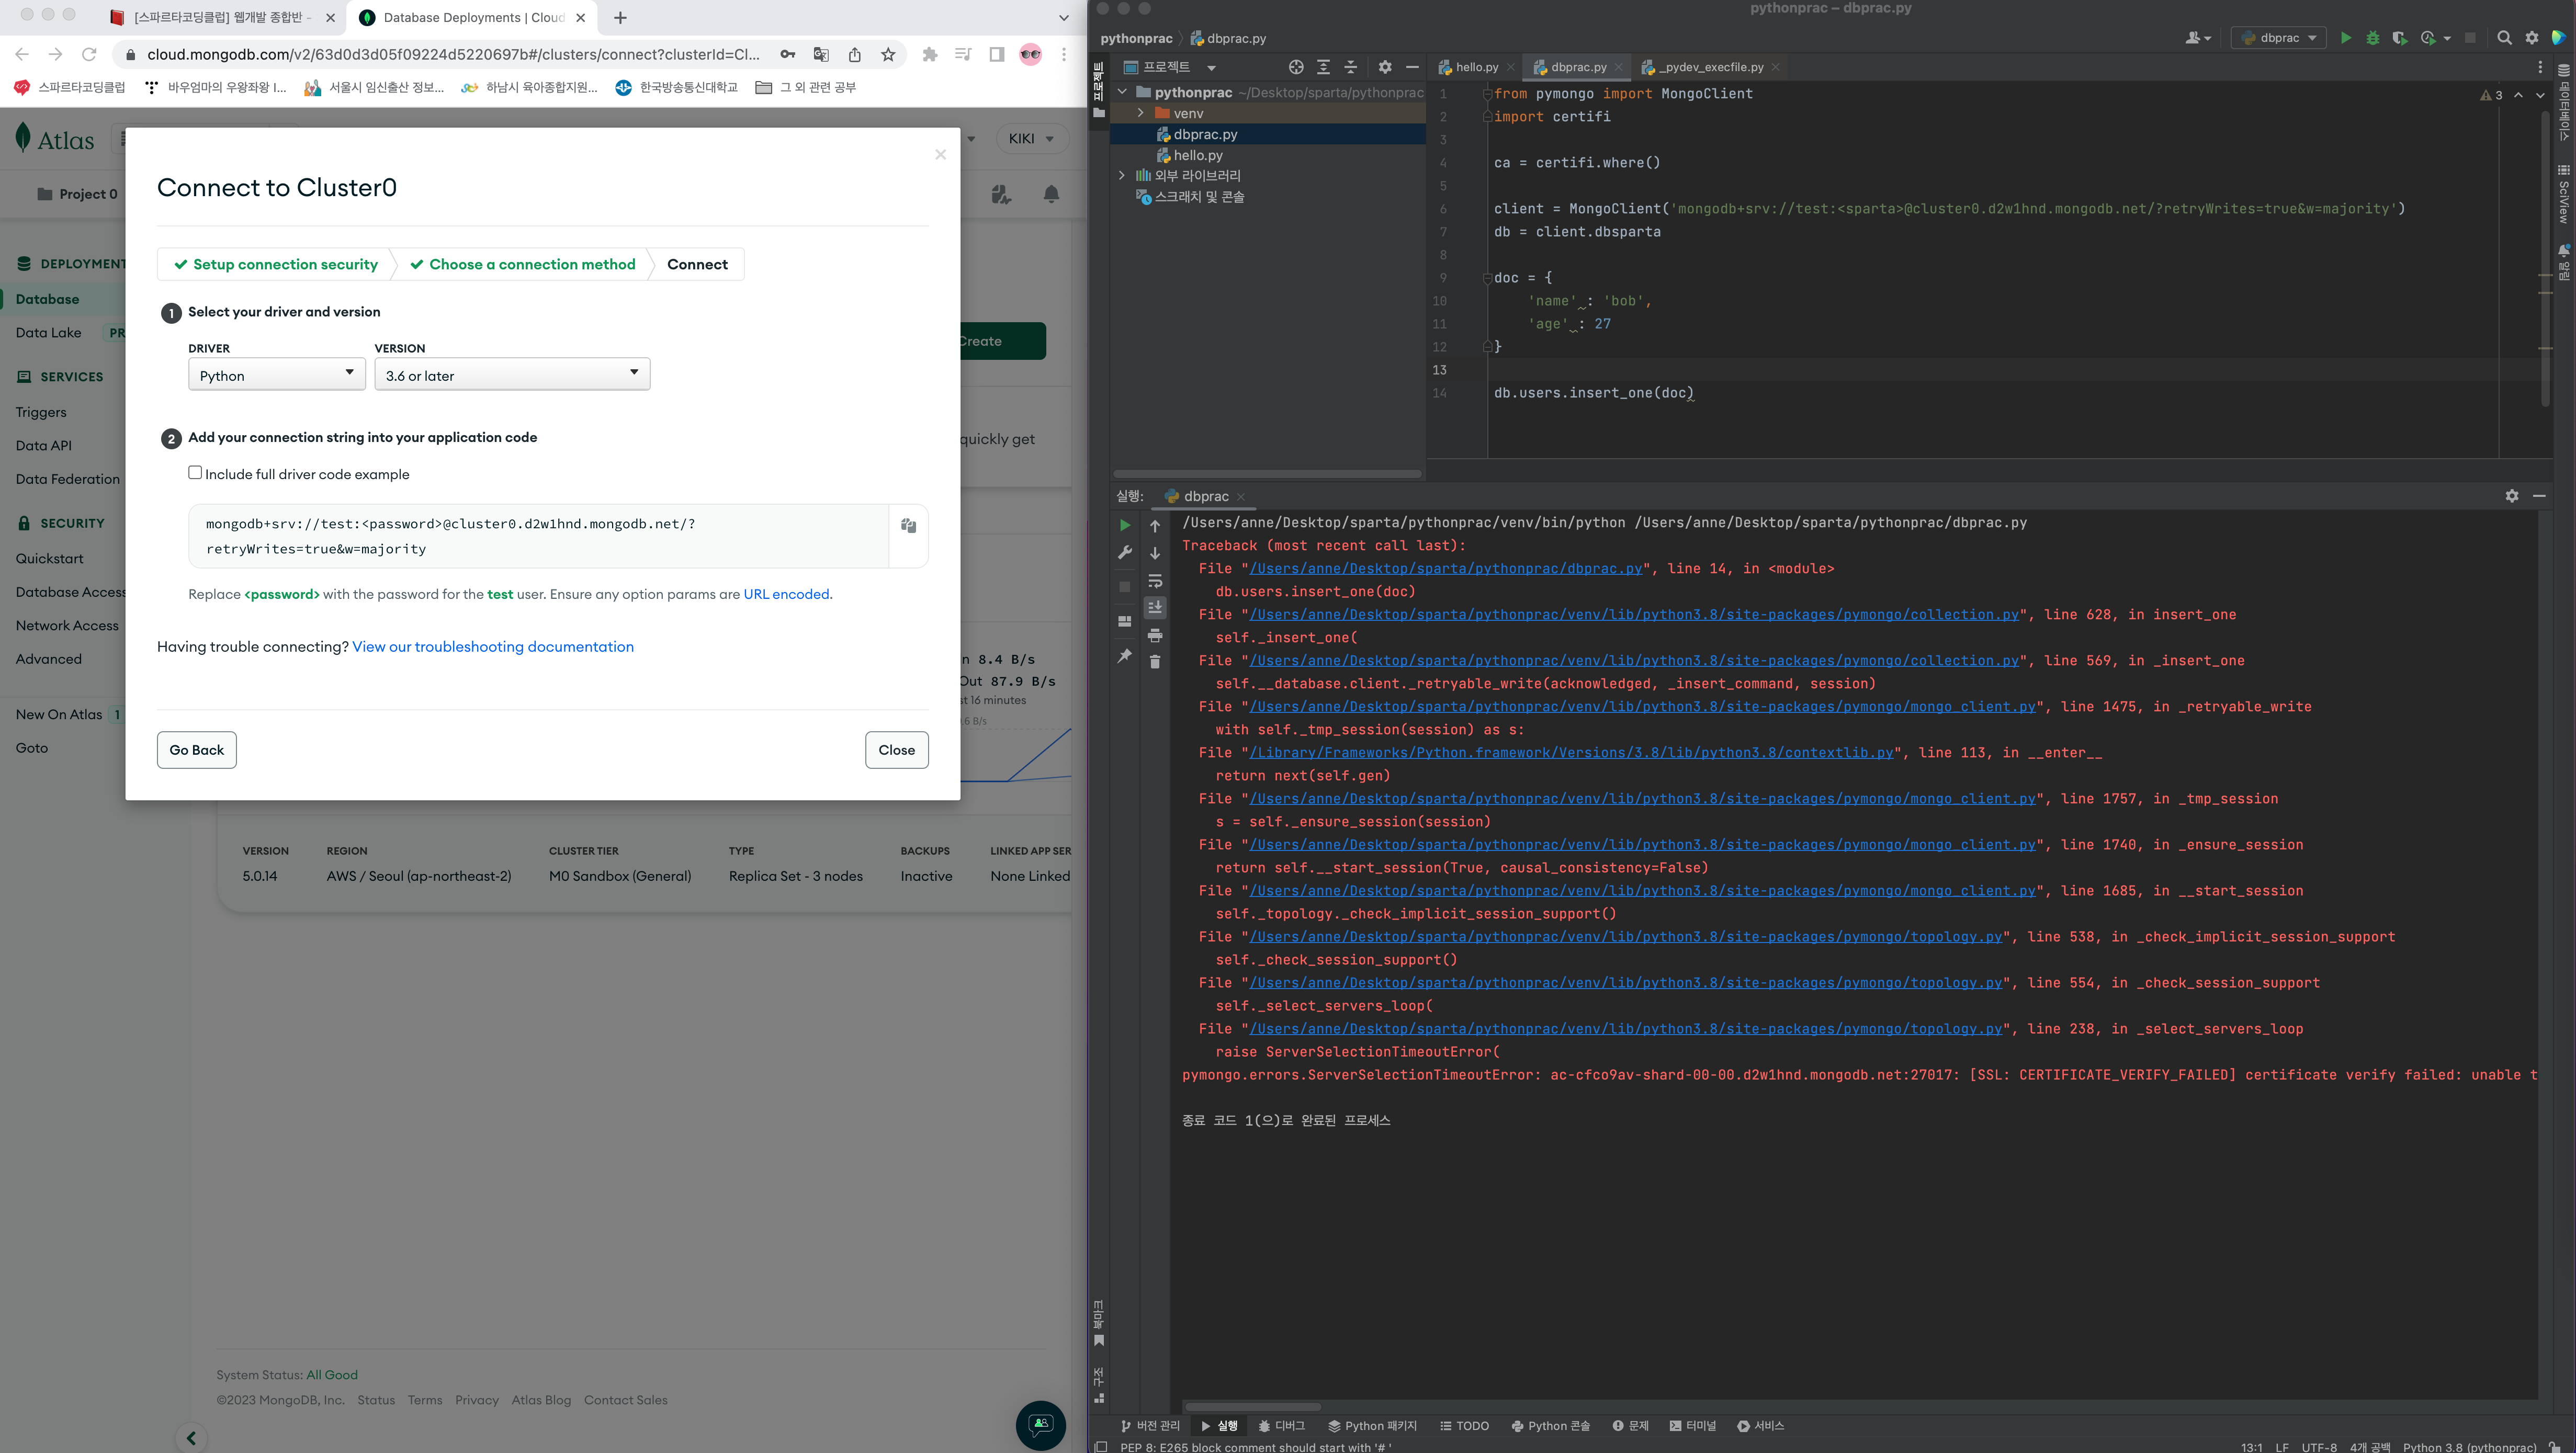Viewport: 2576px width, 1453px height.
Task: Share the current Chrome page
Action: [x=854, y=55]
